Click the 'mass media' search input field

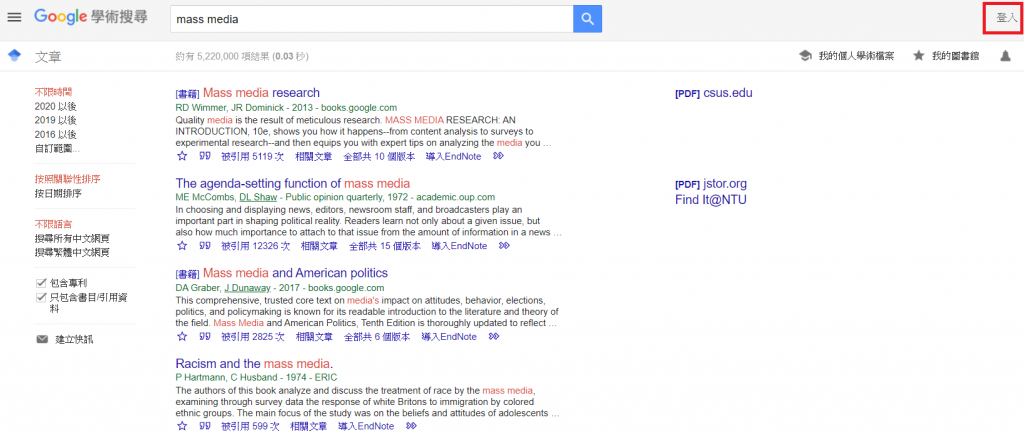point(371,19)
